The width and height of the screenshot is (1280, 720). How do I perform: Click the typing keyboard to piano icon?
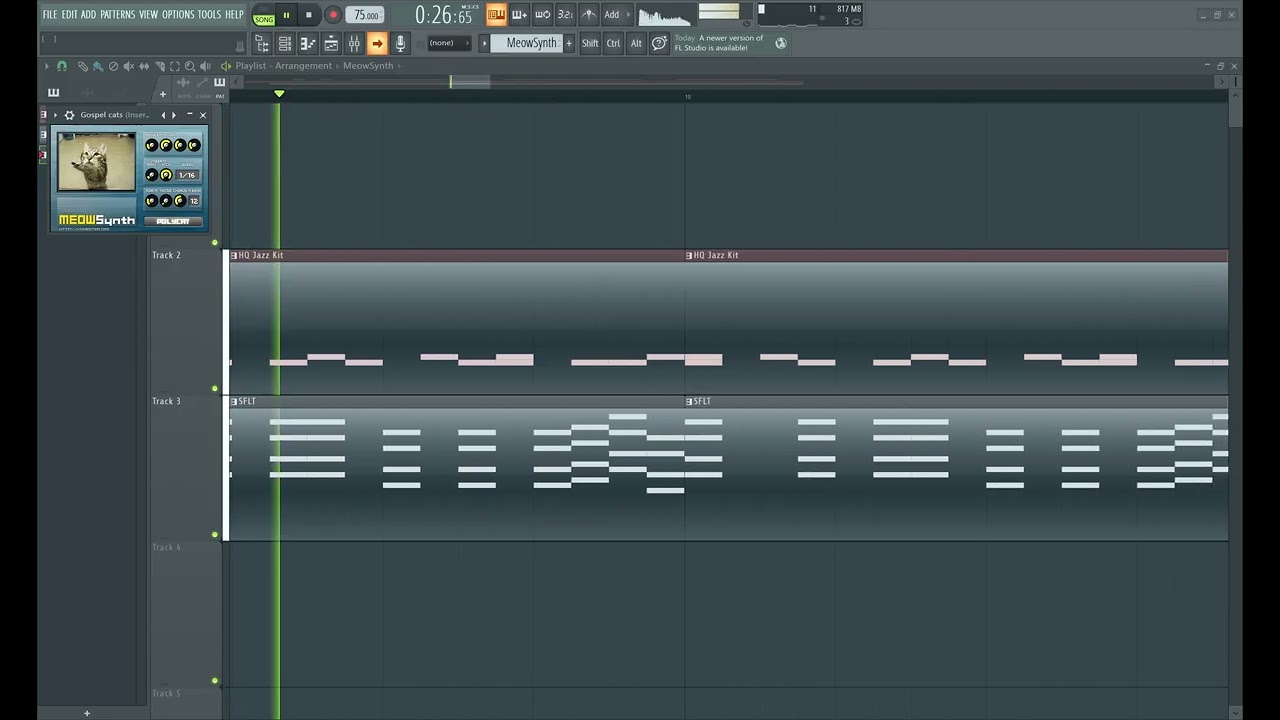coord(496,14)
